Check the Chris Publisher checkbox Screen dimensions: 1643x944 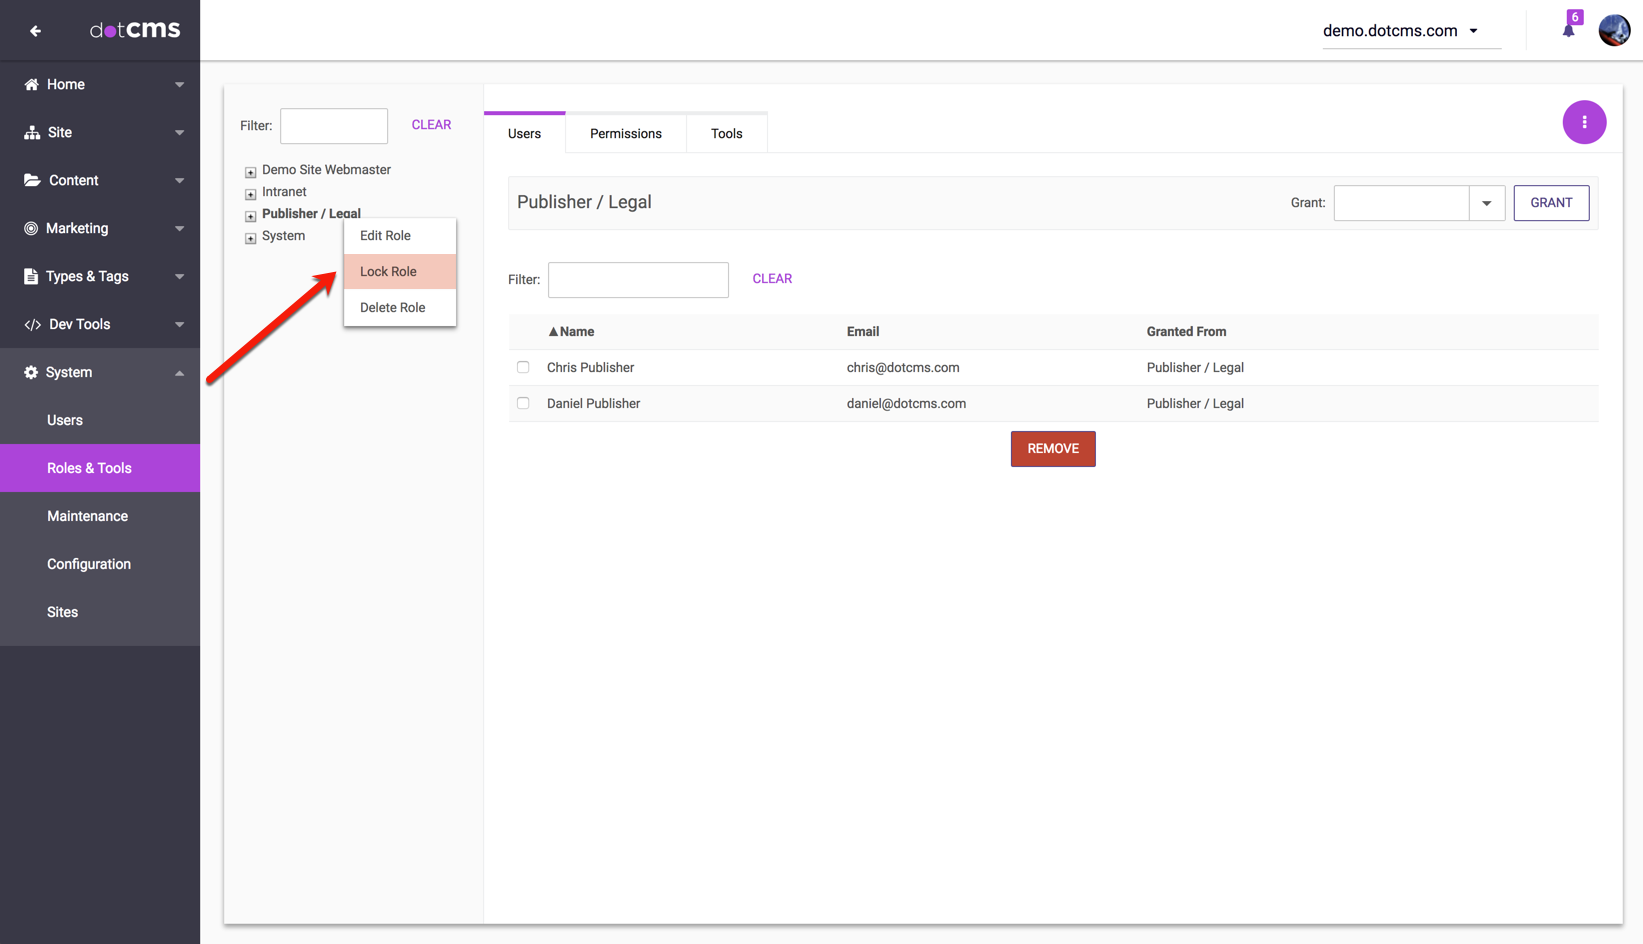(523, 367)
